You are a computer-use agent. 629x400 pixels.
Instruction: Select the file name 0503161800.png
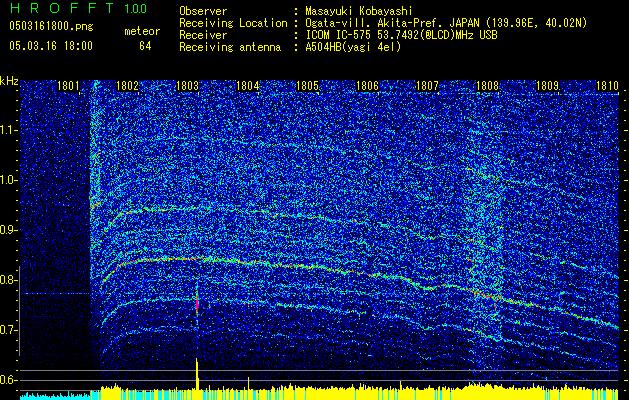(51, 26)
